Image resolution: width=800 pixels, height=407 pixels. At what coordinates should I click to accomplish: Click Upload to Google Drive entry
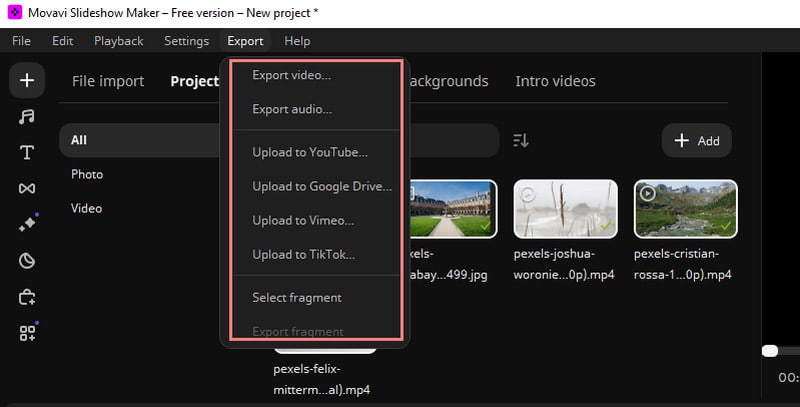click(322, 186)
